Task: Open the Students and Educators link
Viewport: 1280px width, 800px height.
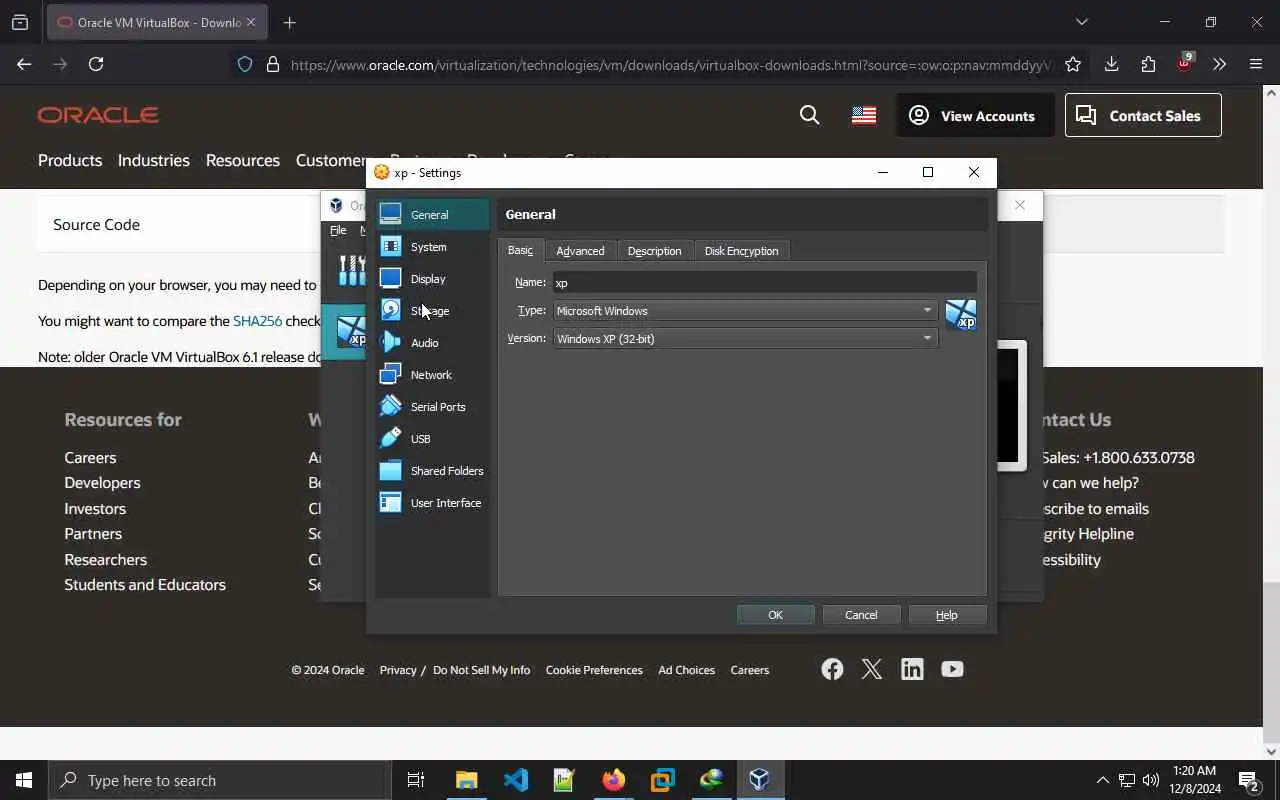Action: pyautogui.click(x=145, y=585)
